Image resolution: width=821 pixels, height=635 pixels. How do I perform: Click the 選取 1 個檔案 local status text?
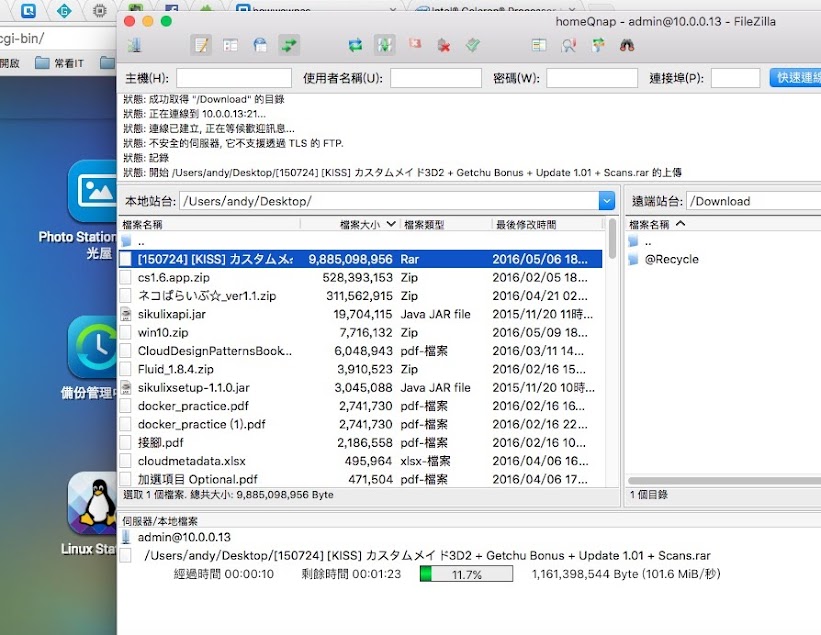tap(228, 495)
